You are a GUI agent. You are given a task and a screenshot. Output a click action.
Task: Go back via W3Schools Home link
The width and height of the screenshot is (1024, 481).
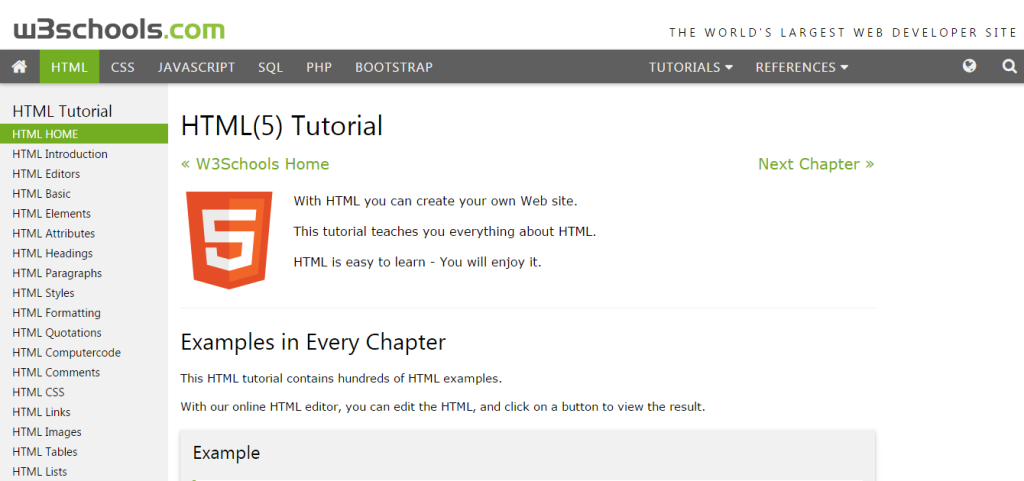pyautogui.click(x=255, y=164)
